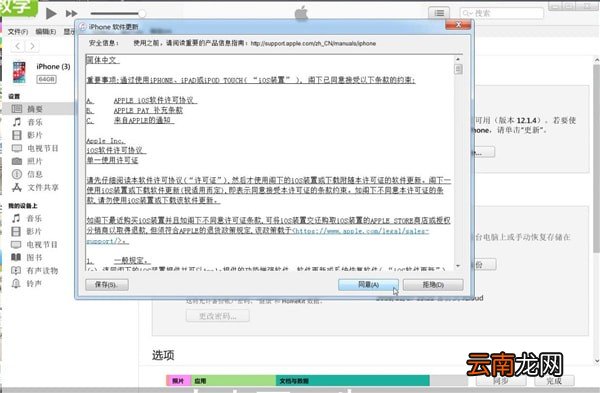This screenshot has height=393, width=600.
Task: Click the 选项 section heading
Action: click(x=163, y=355)
